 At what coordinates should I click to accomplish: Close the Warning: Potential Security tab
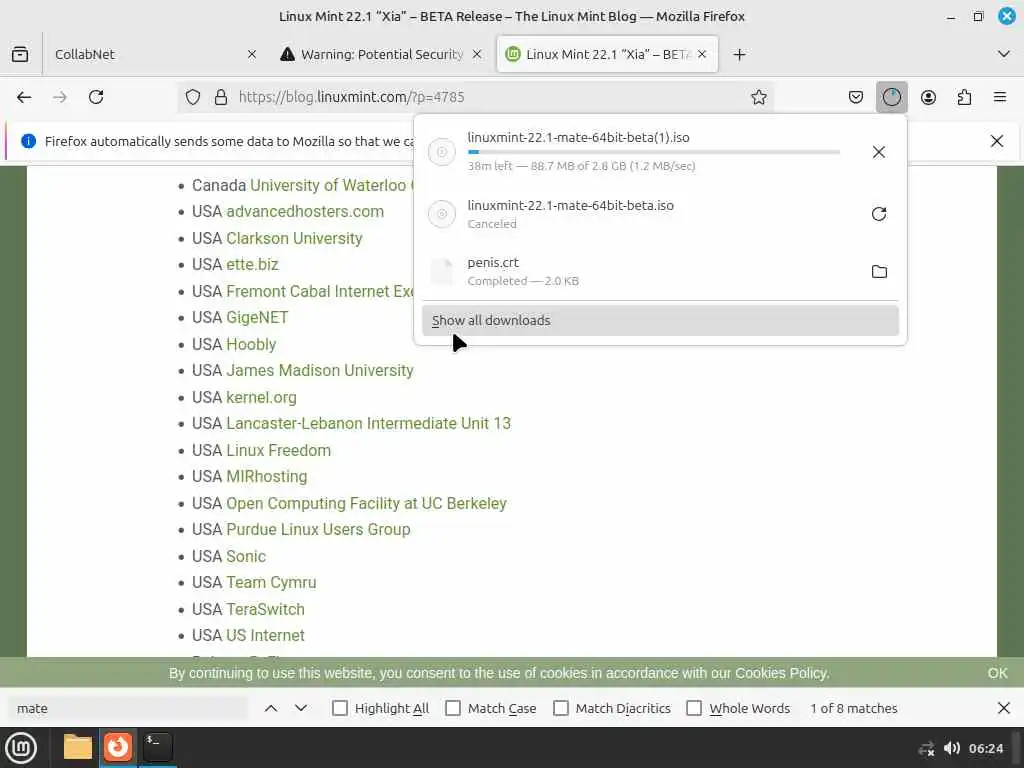(477, 54)
